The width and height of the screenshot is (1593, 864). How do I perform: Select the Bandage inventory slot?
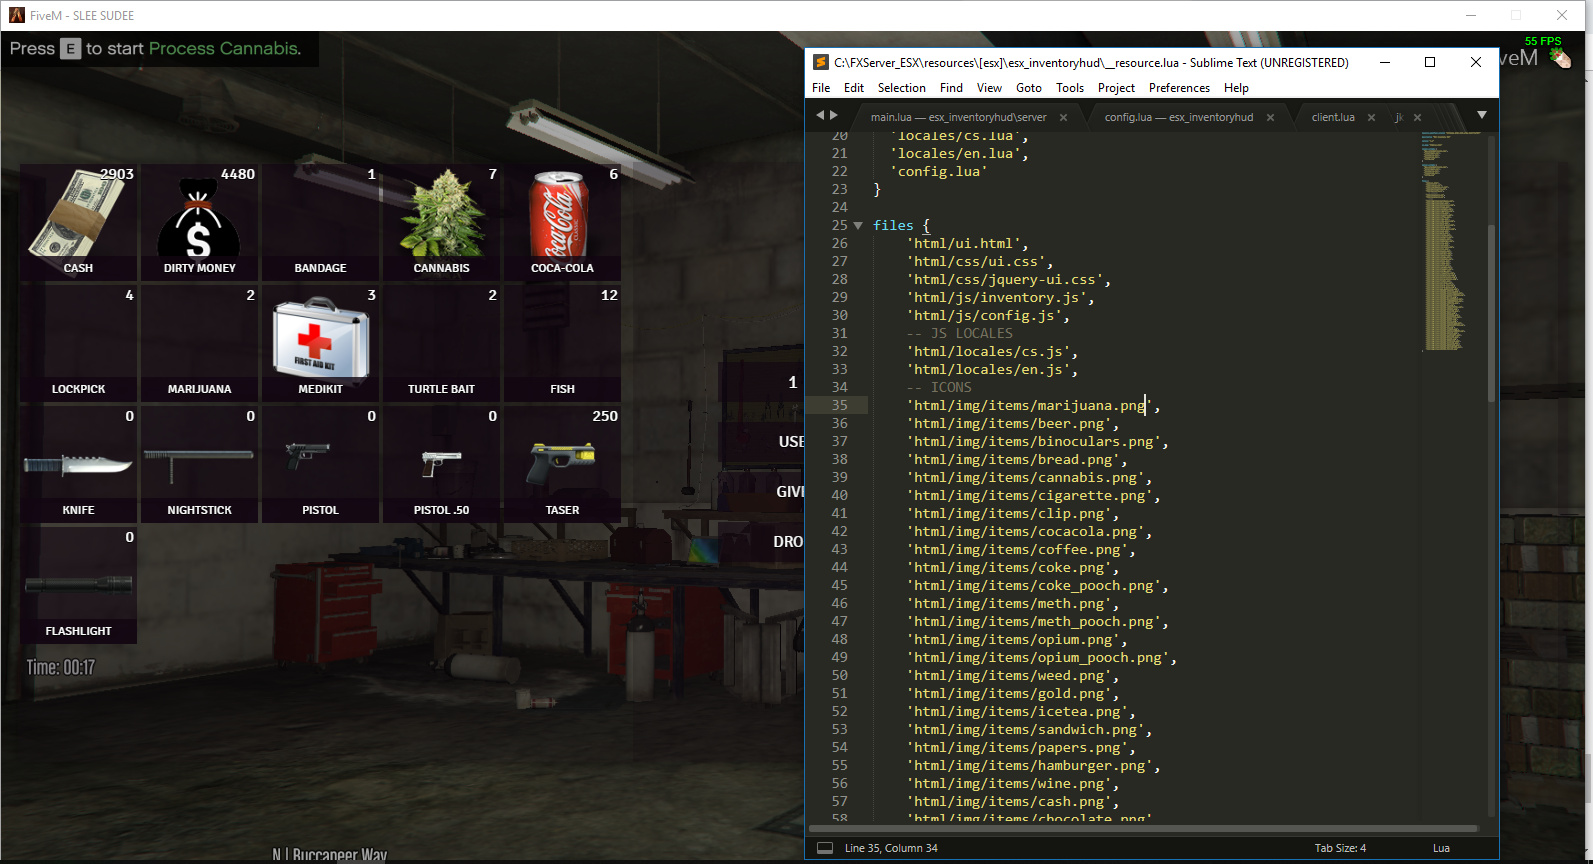[320, 221]
